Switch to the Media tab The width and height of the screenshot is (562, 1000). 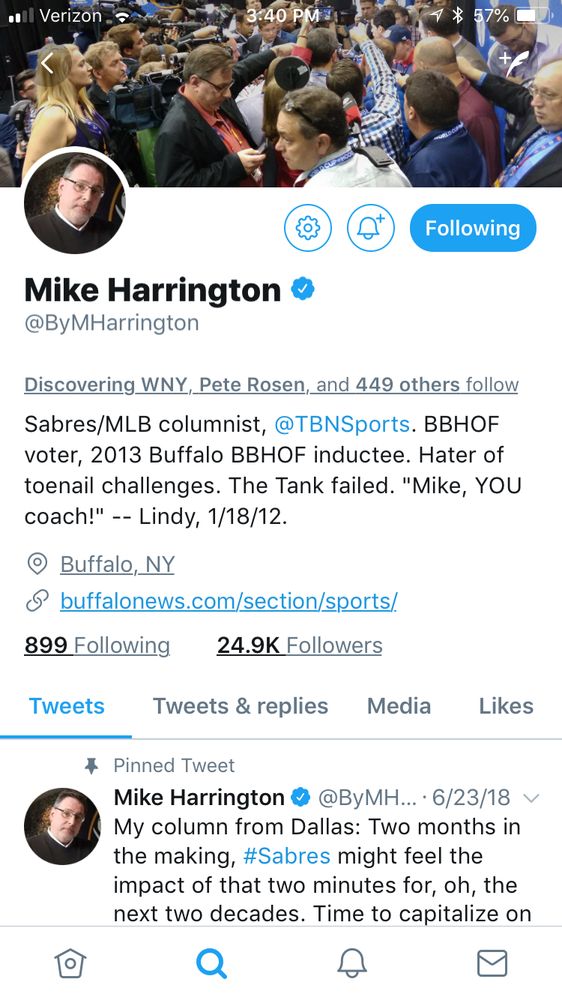pyautogui.click(x=399, y=706)
